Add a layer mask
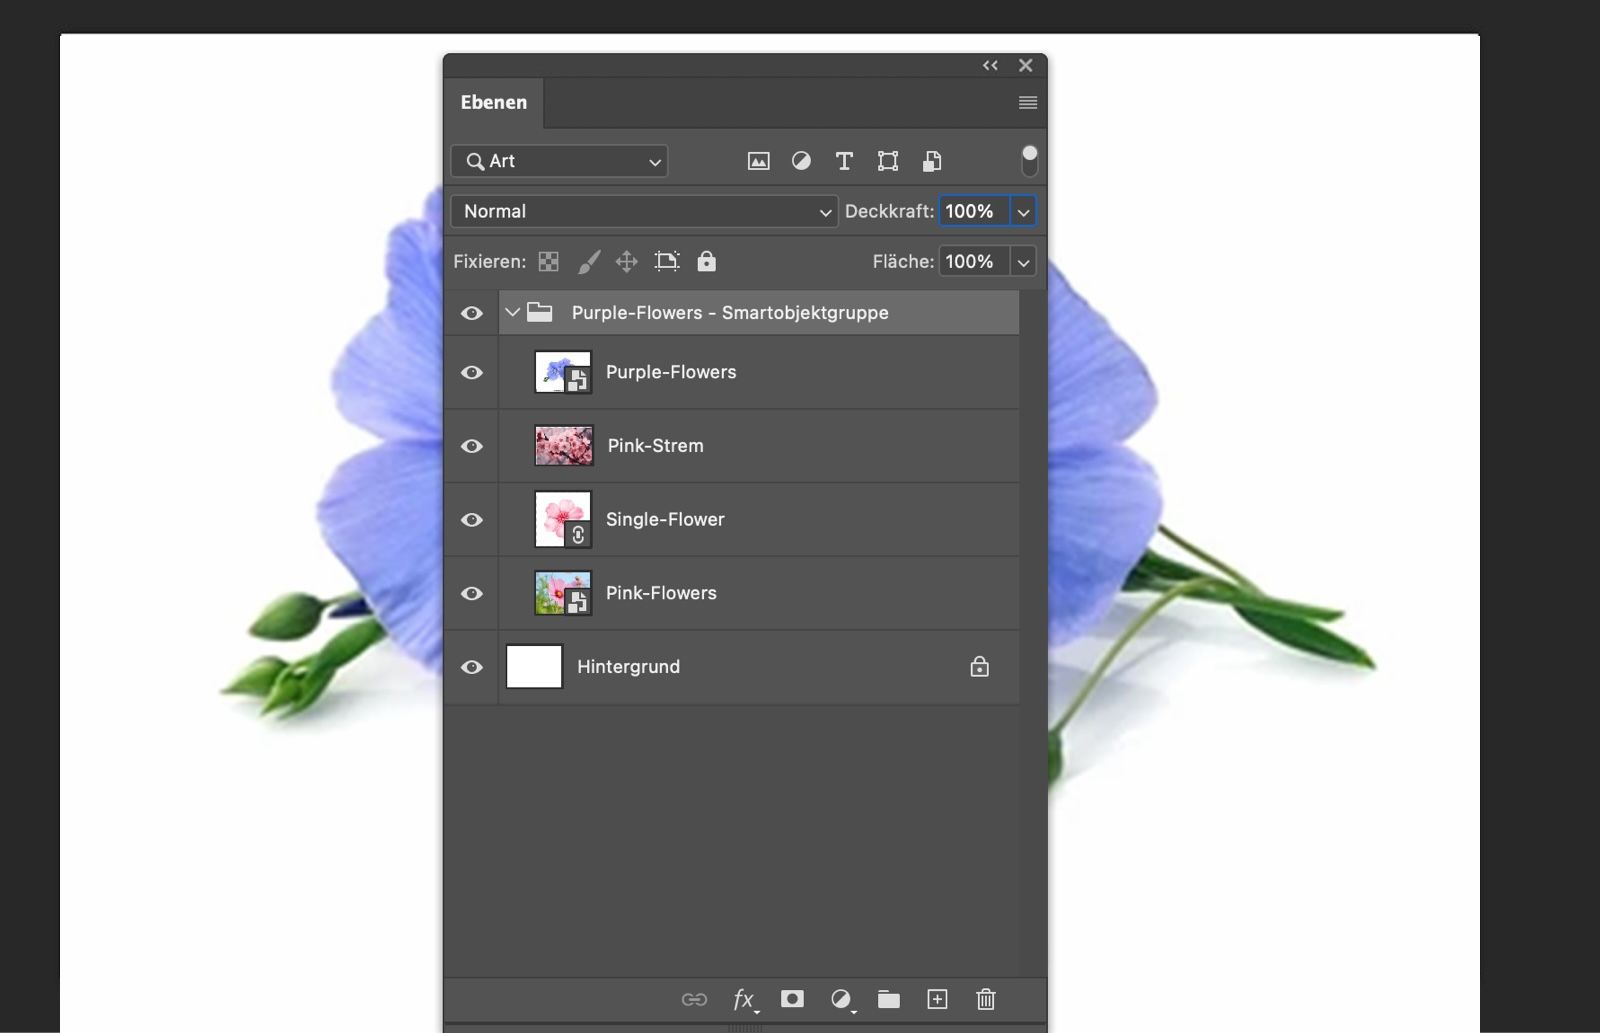The height and width of the screenshot is (1033, 1600). pos(792,999)
